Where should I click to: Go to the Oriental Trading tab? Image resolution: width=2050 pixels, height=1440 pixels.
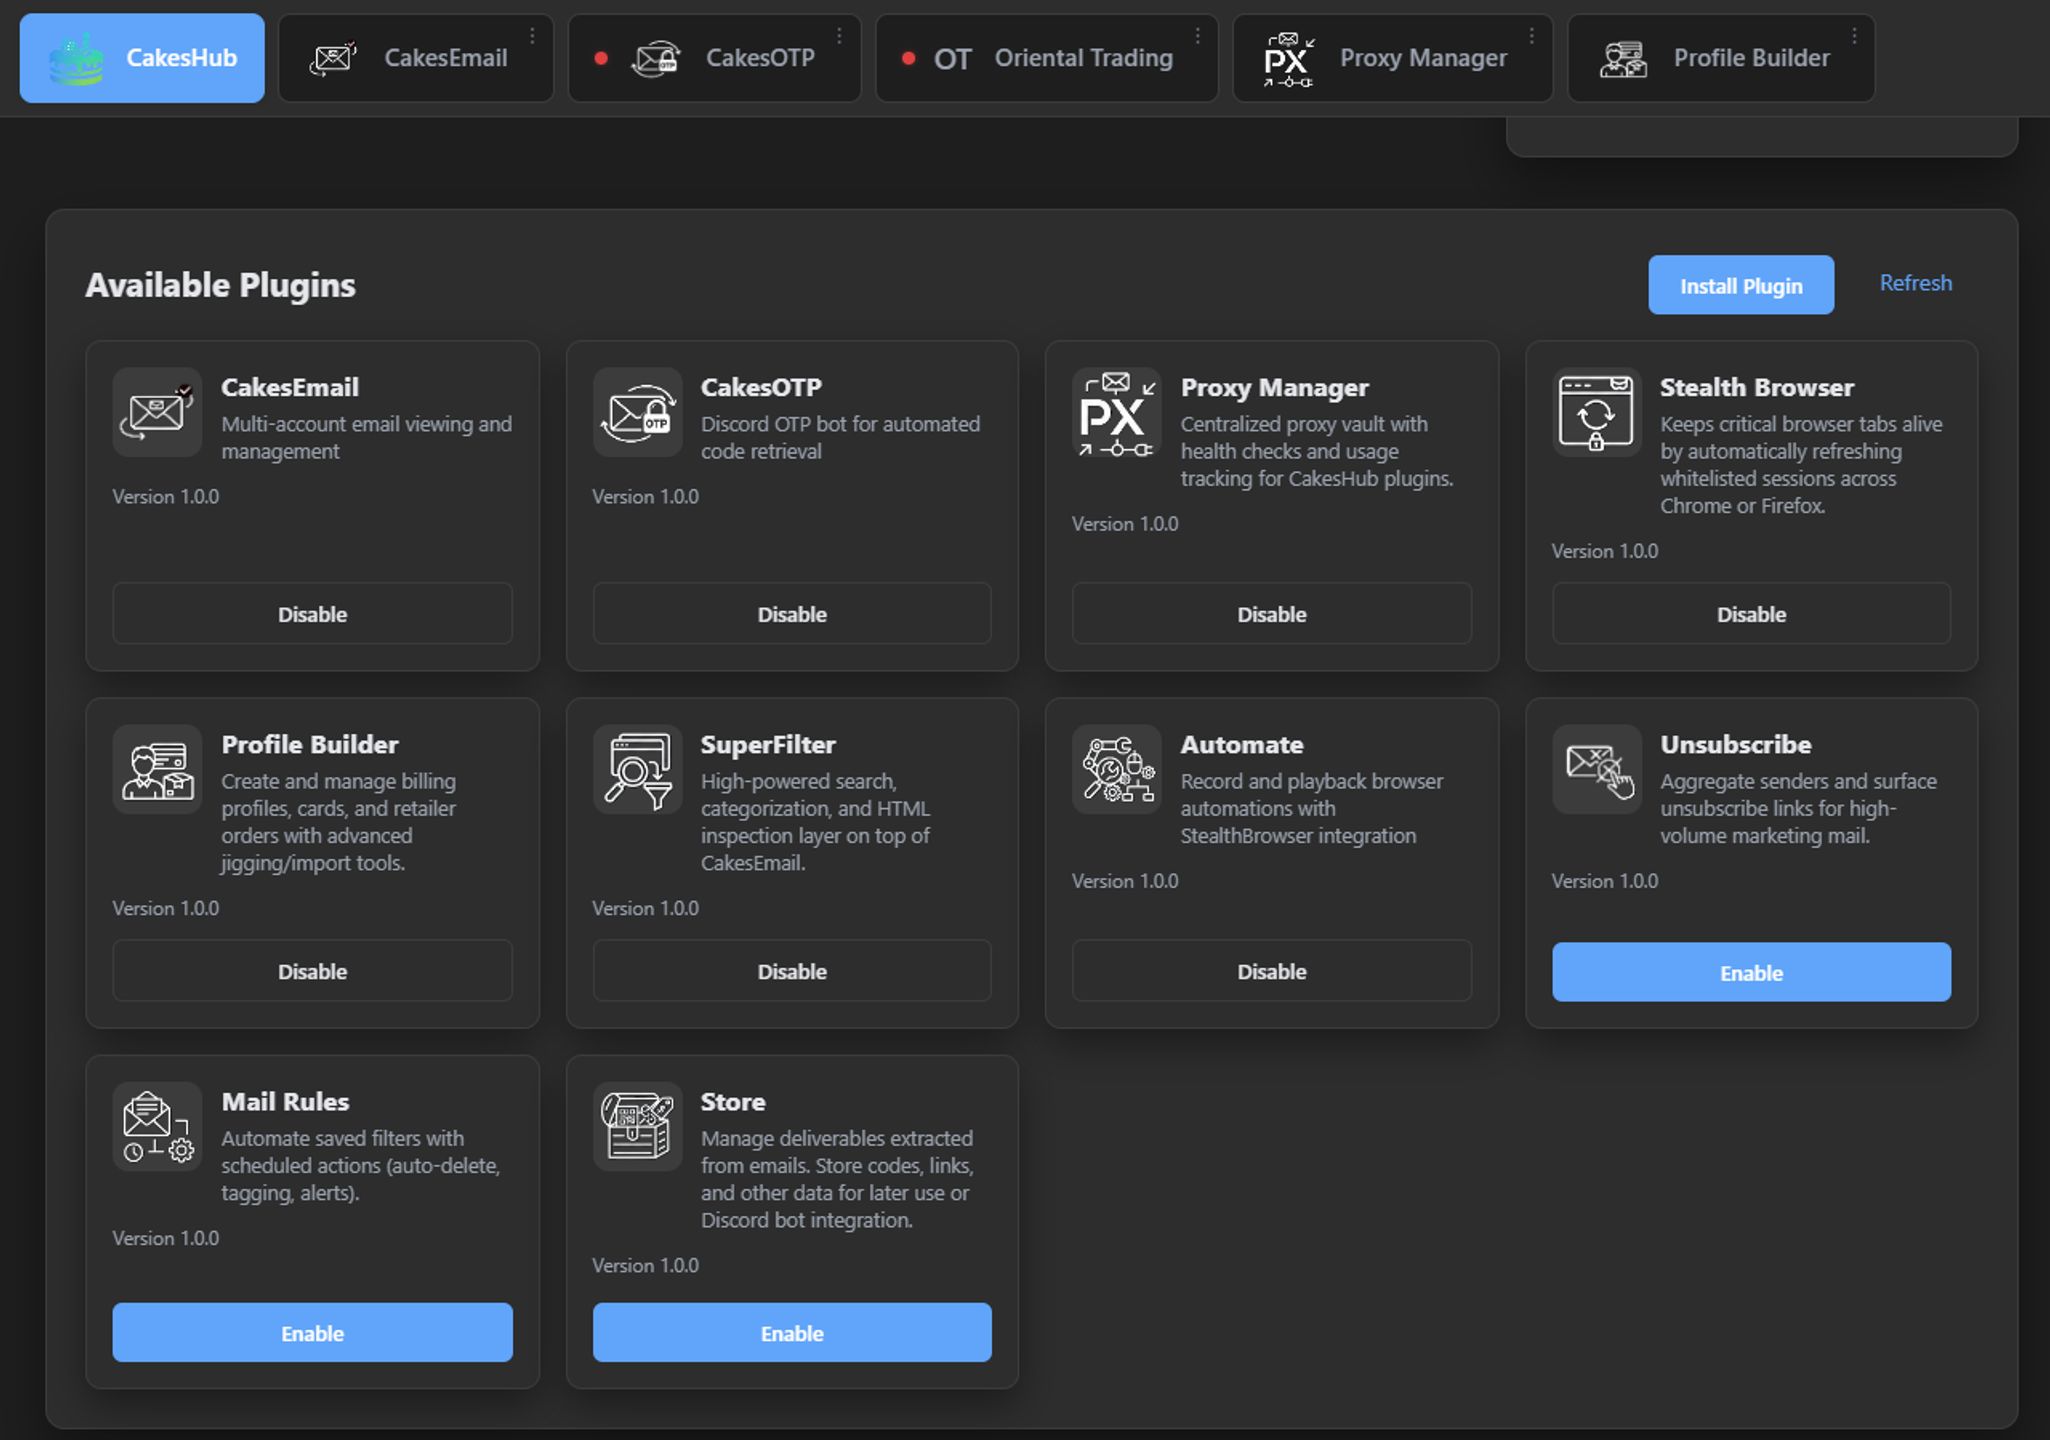click(x=1047, y=58)
